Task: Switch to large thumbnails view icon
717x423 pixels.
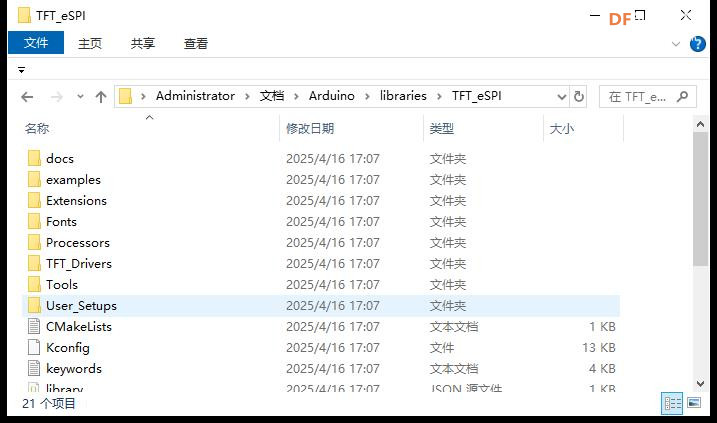Action: pyautogui.click(x=694, y=403)
